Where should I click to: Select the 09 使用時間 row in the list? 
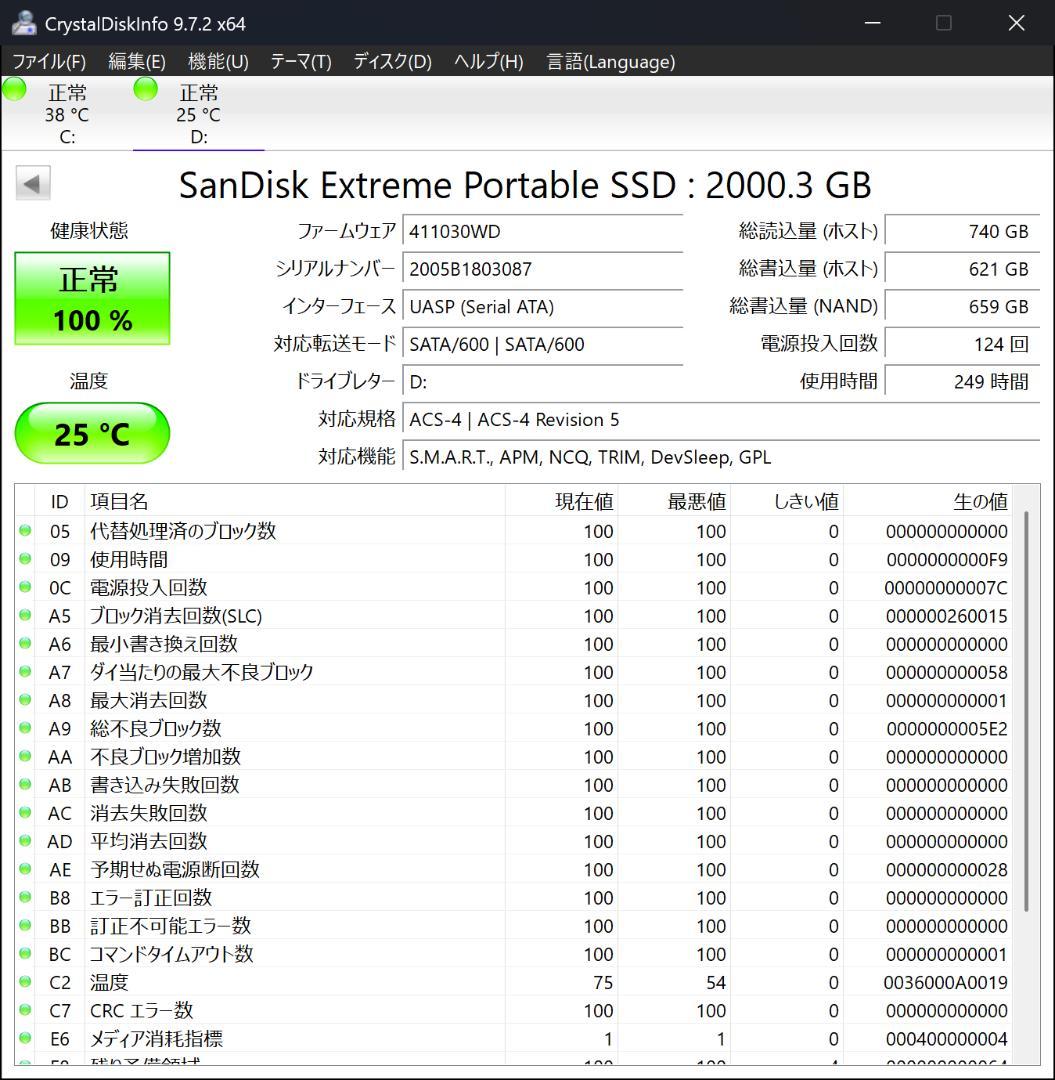(x=300, y=559)
